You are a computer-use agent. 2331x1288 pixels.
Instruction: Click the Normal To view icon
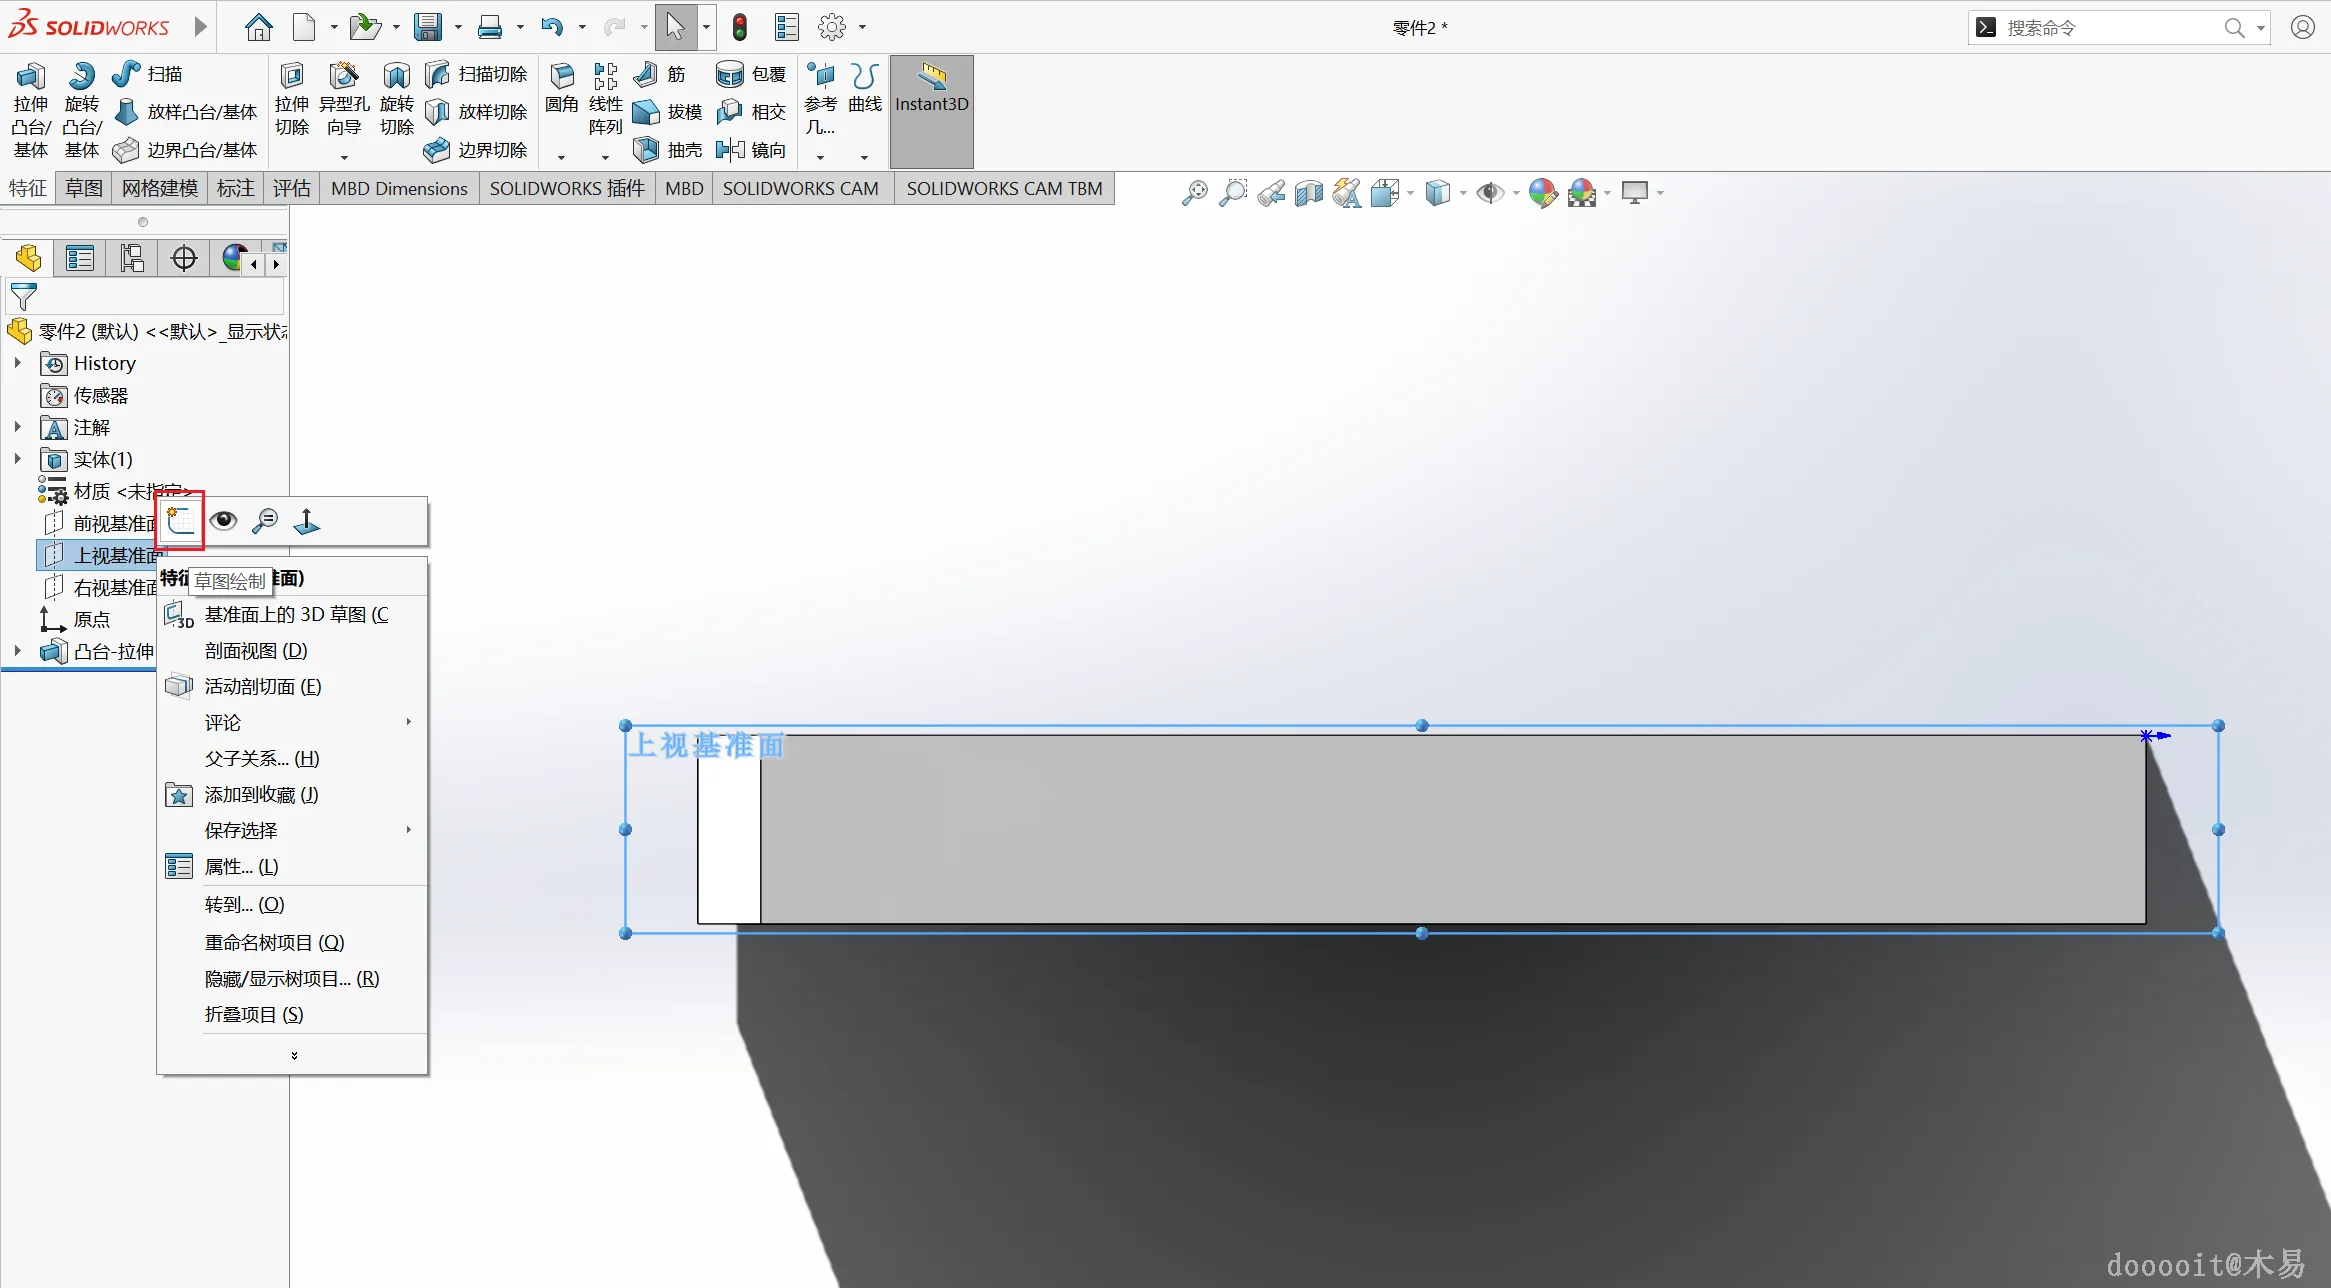click(x=307, y=520)
